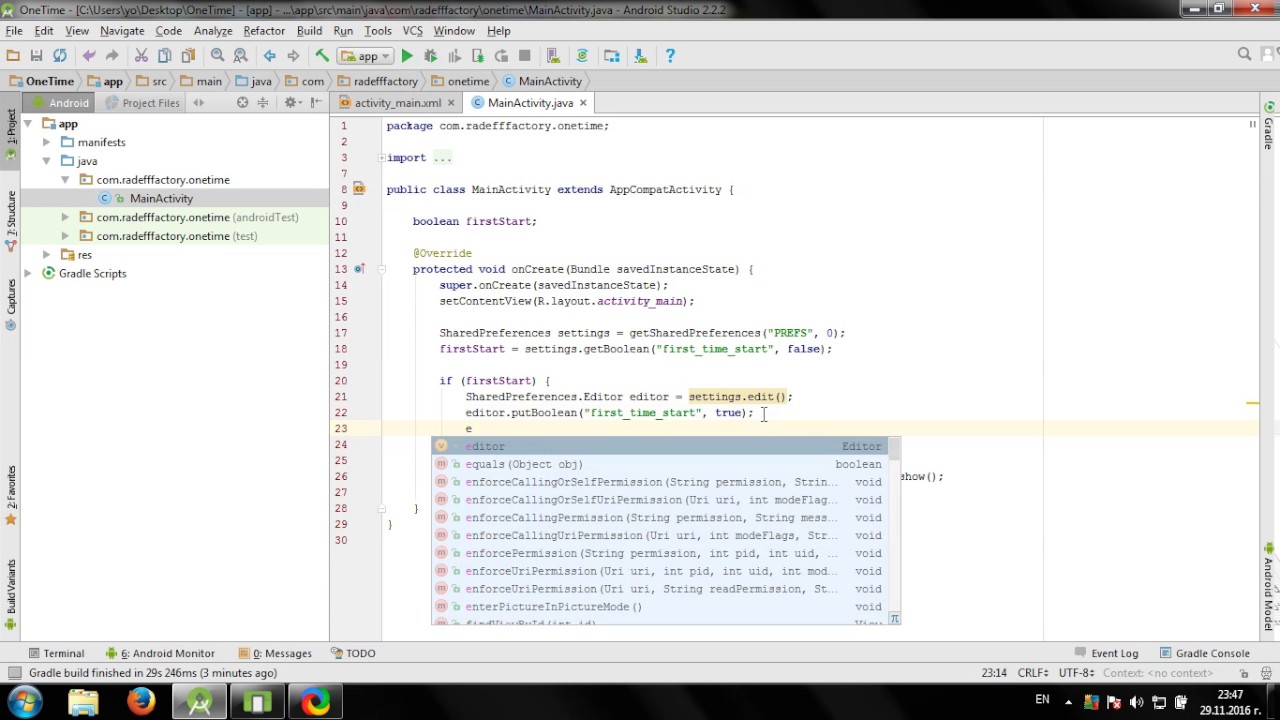1280x720 pixels.
Task: Click the Navigate Back arrow icon
Action: (x=269, y=56)
